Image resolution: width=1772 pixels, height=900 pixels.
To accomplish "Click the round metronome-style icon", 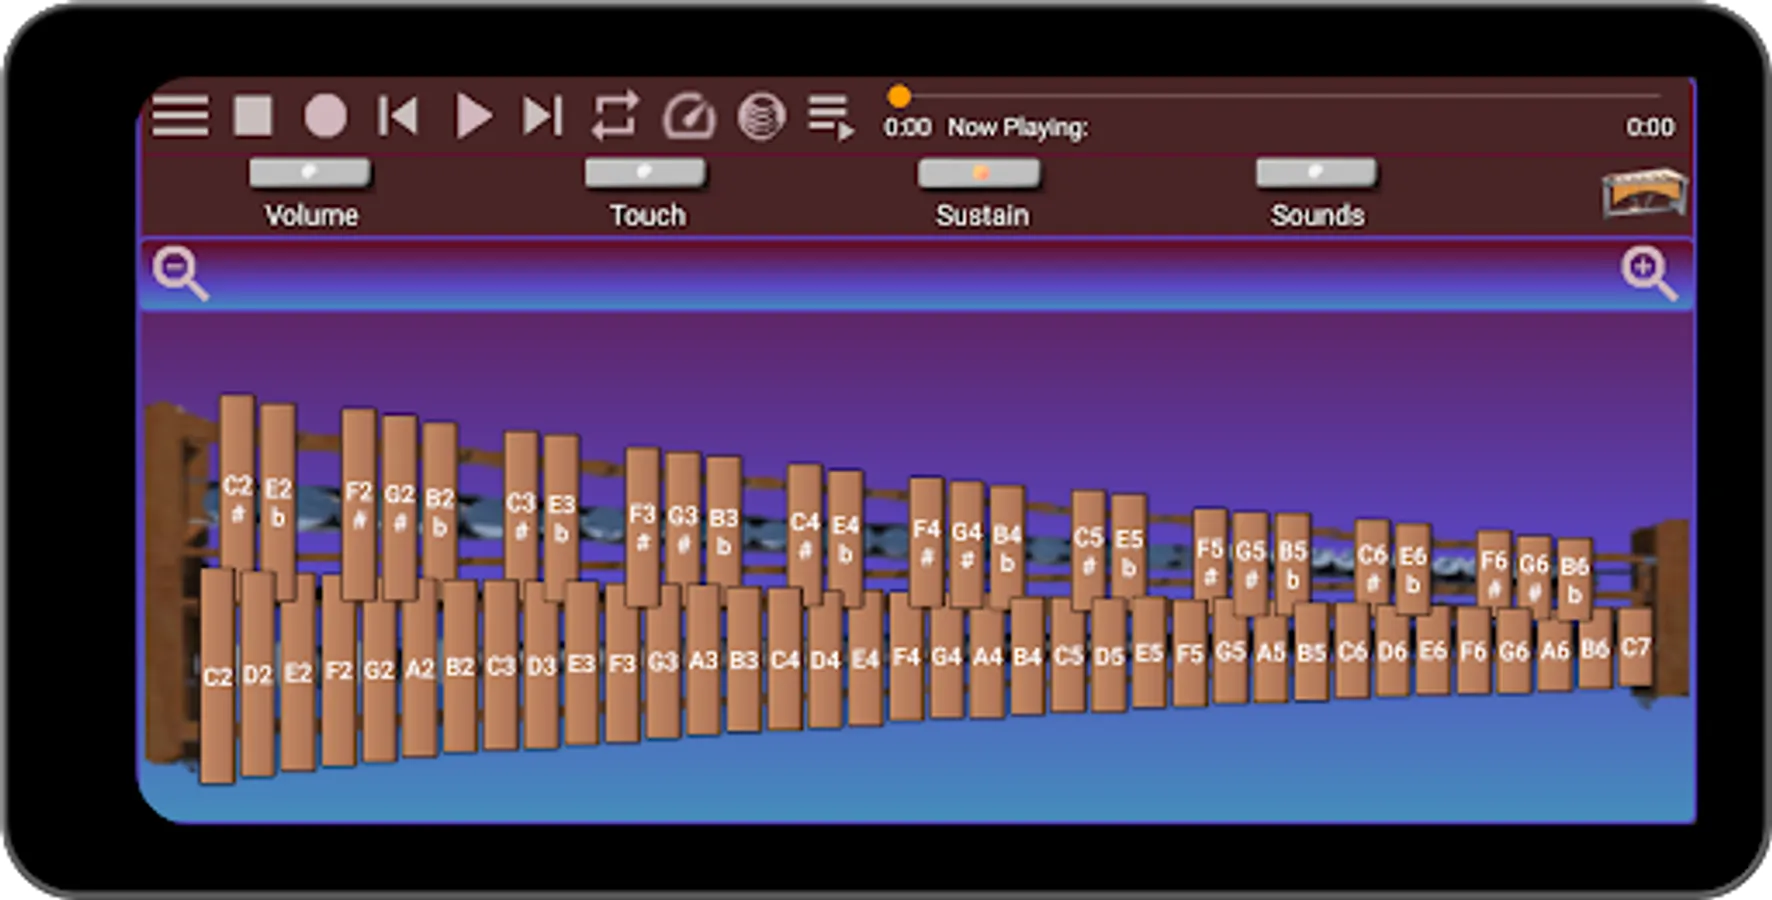I will (761, 116).
